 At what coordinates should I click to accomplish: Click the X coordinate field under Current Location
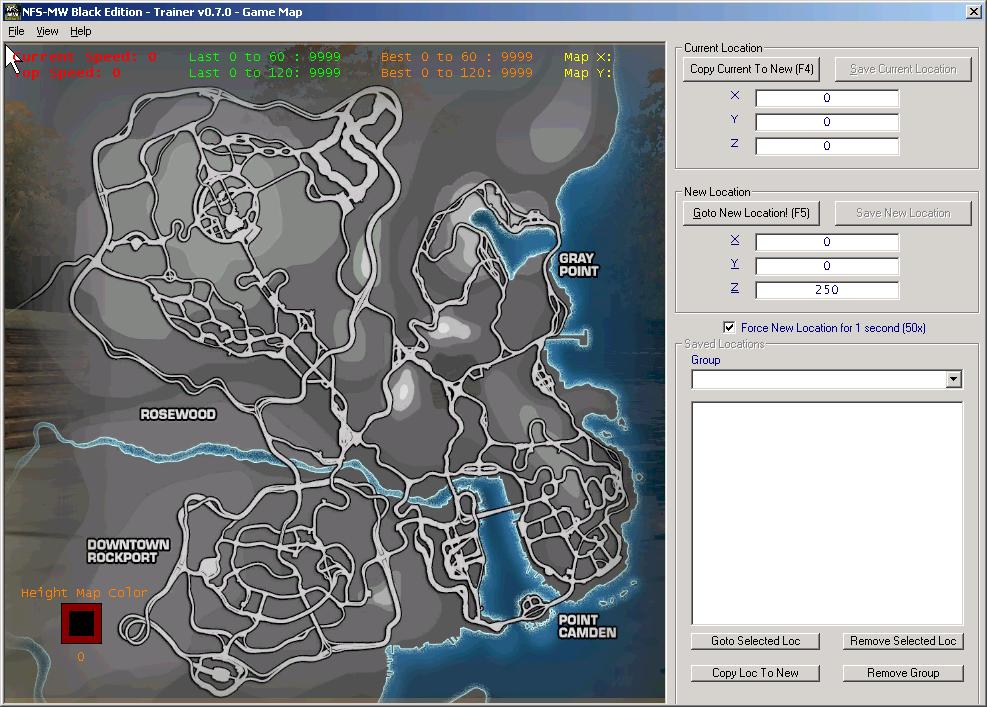[x=826, y=97]
